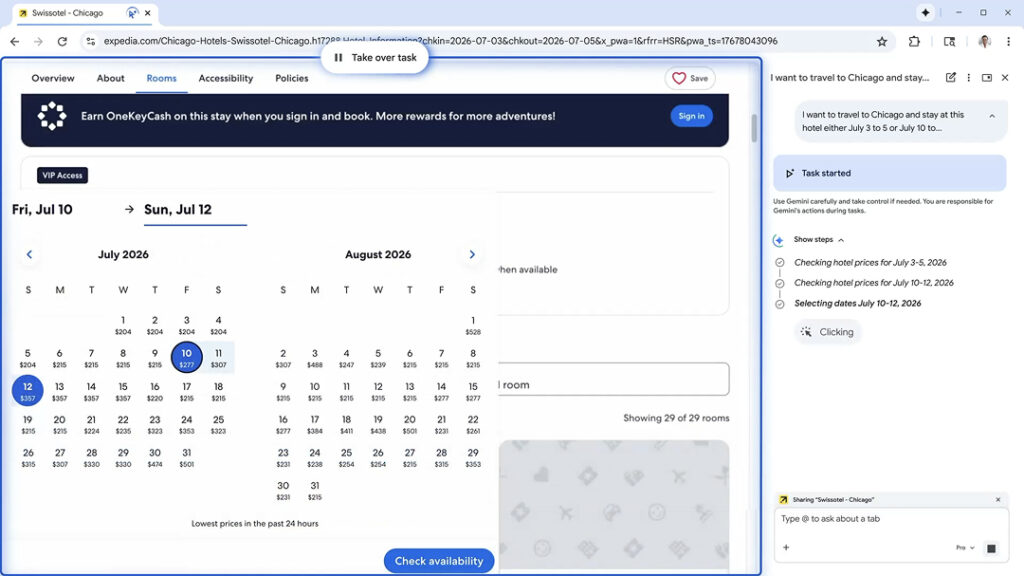Reload the Expedia page
The width and height of the screenshot is (1024, 576).
(x=62, y=42)
